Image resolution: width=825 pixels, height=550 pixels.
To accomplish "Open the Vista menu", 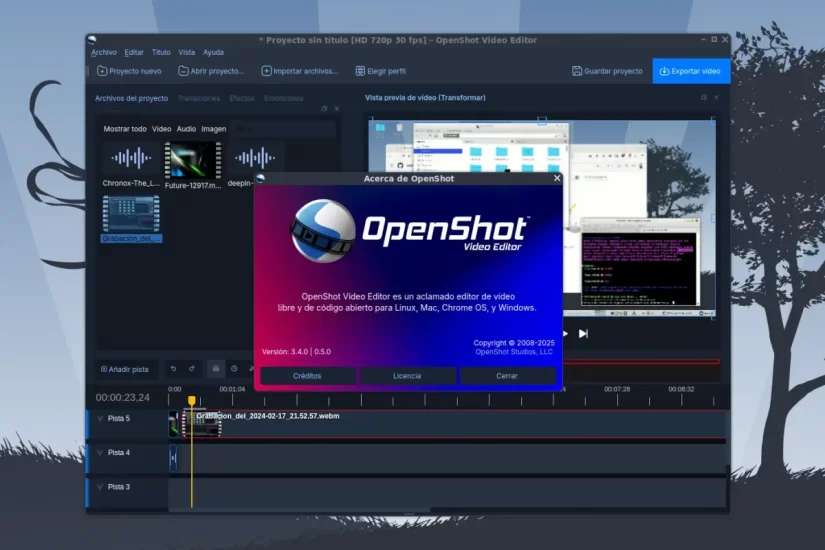I will [186, 53].
